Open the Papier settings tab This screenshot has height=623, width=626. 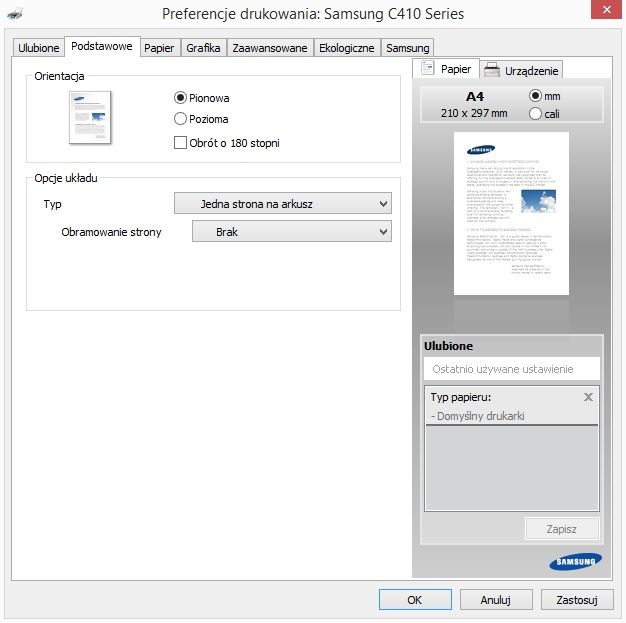[x=159, y=48]
